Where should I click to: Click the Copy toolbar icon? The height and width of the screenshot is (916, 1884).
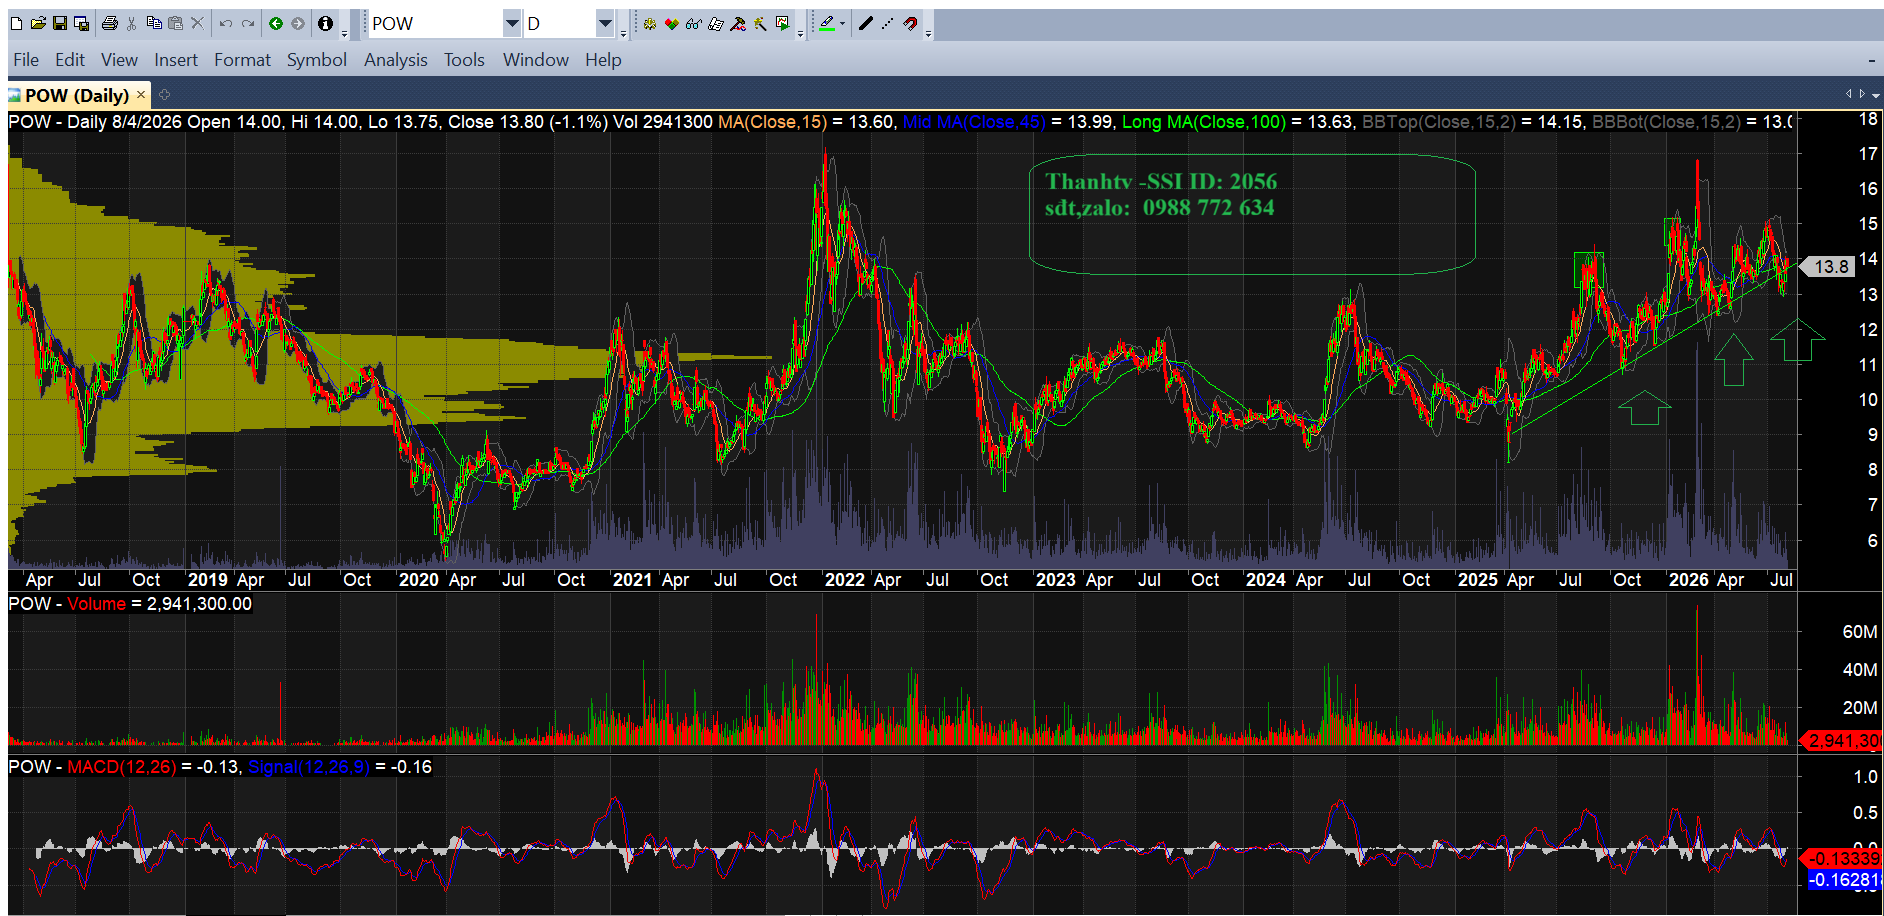pos(154,23)
